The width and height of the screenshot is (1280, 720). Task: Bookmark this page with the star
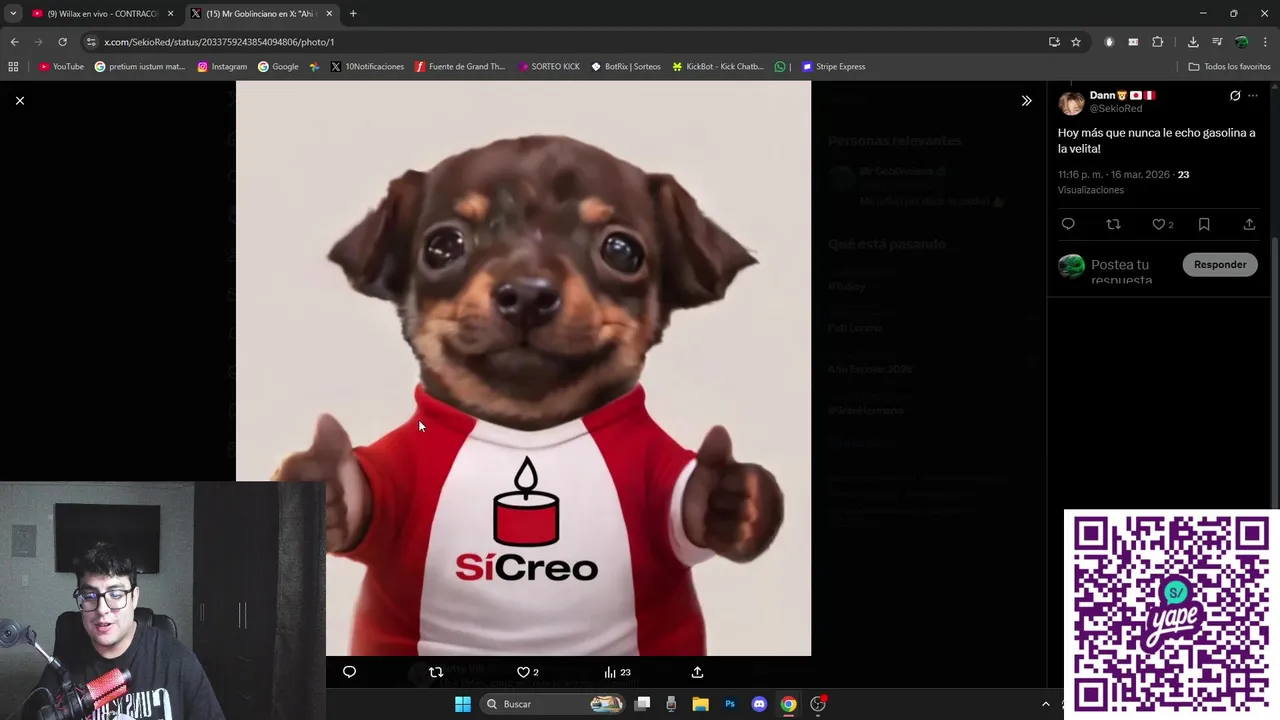tap(1076, 42)
